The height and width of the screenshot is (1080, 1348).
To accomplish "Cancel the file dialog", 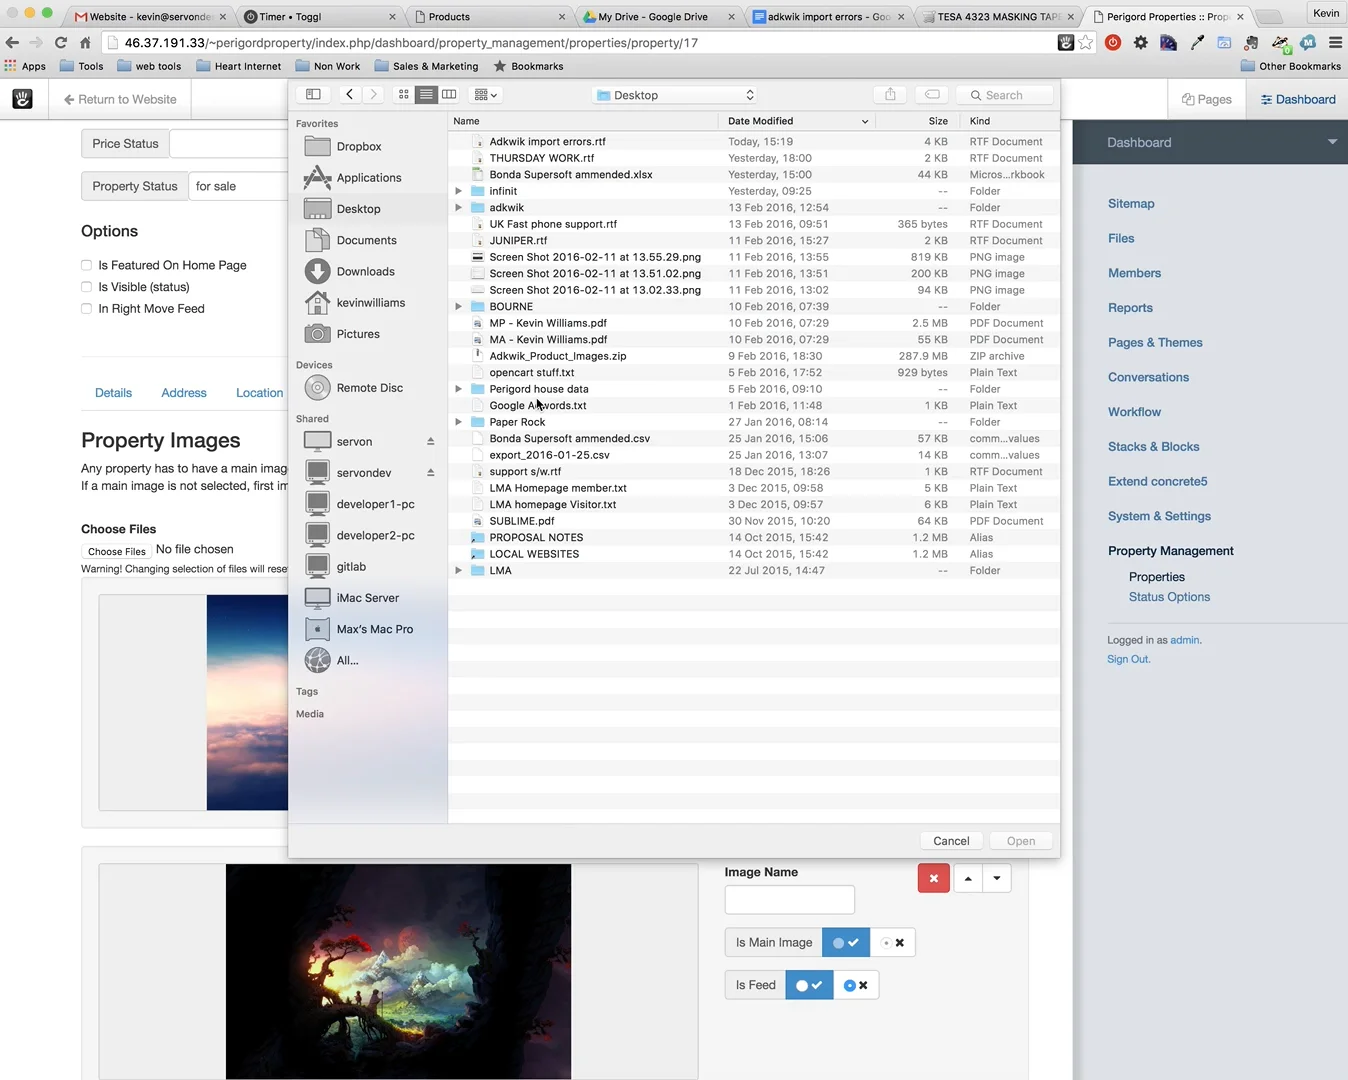I will [x=951, y=841].
